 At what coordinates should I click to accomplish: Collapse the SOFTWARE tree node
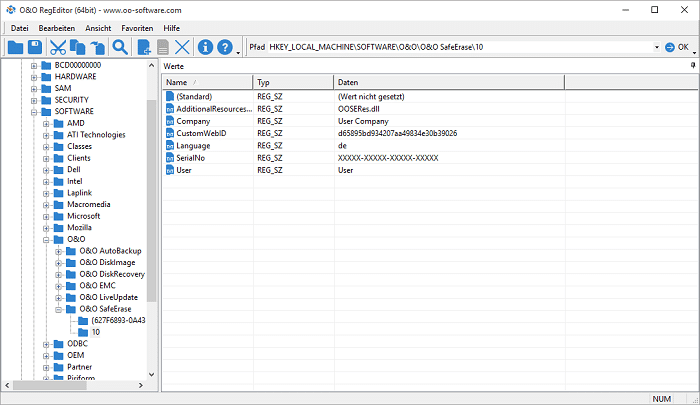click(x=34, y=112)
